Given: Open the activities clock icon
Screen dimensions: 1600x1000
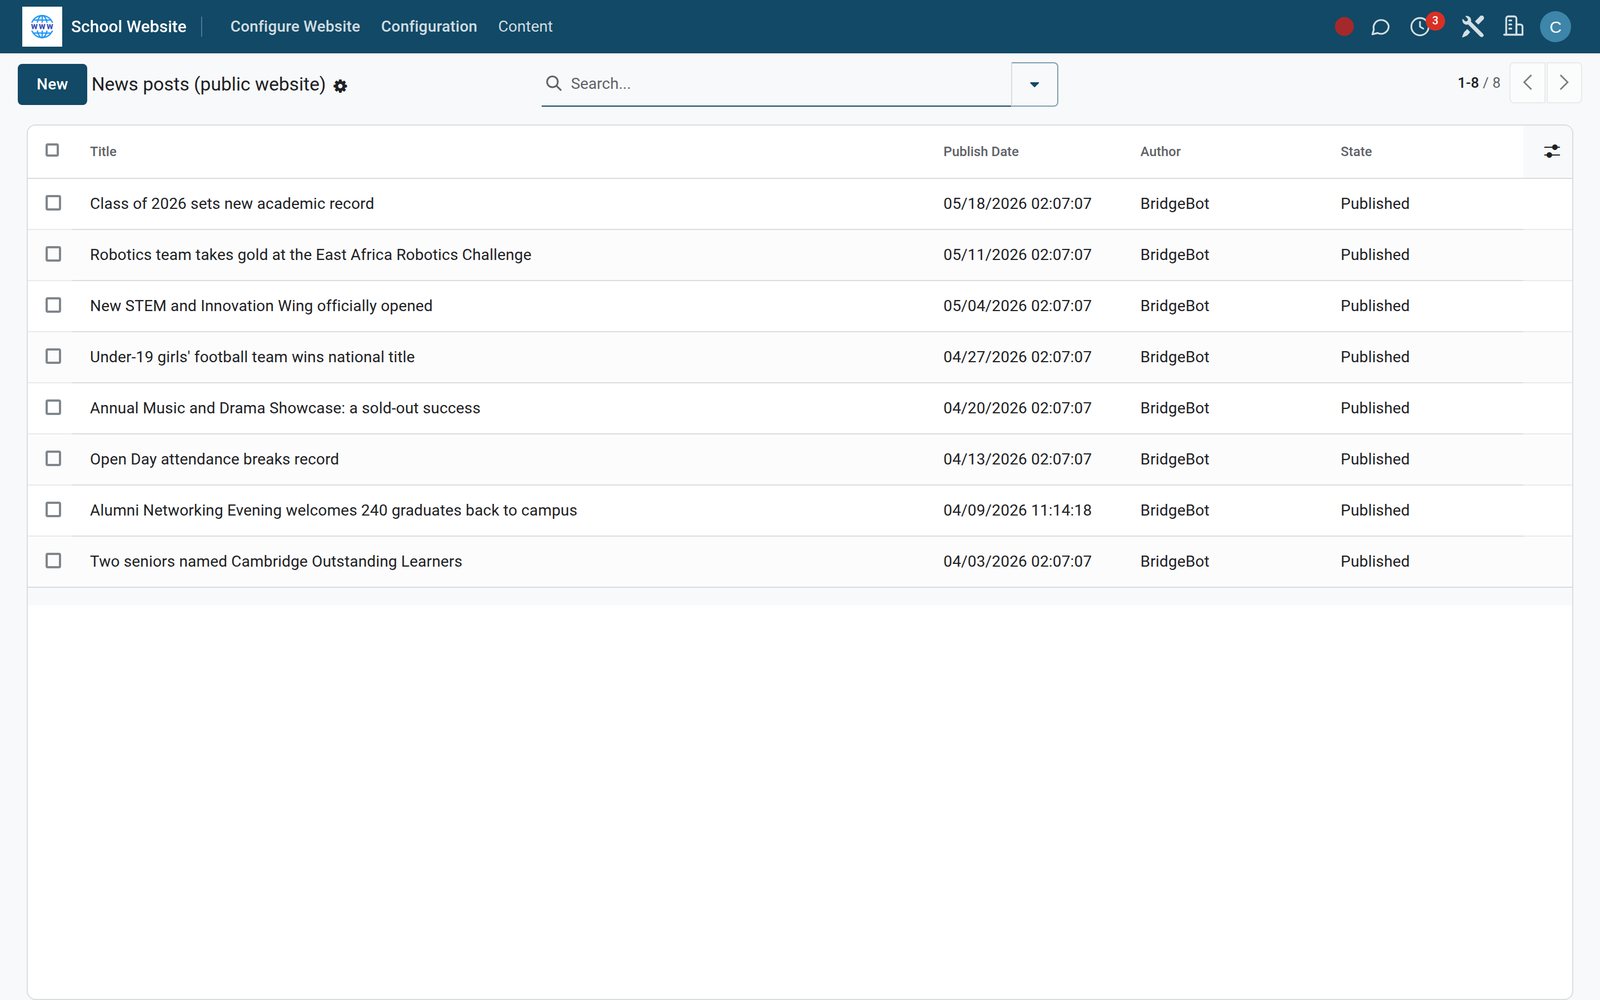Looking at the screenshot, I should [x=1420, y=27].
